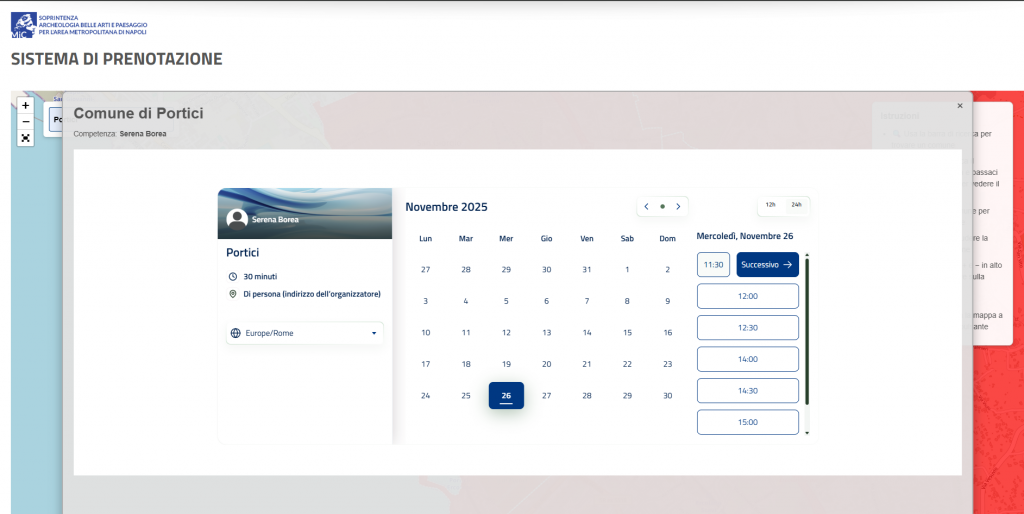Select November 27 on the calendar
Viewport: 1024px width, 514px height.
click(546, 396)
